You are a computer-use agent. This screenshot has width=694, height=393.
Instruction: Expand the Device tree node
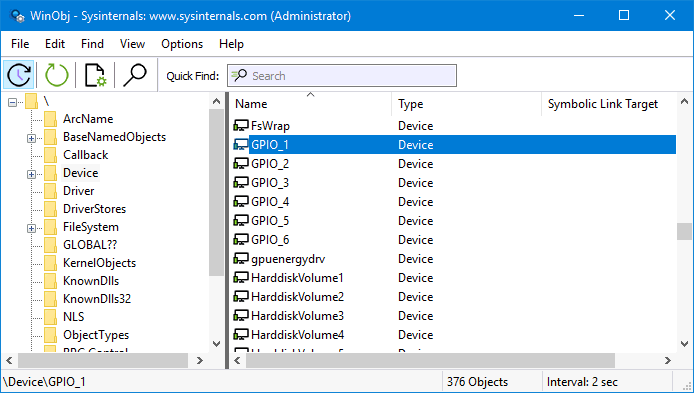point(31,174)
